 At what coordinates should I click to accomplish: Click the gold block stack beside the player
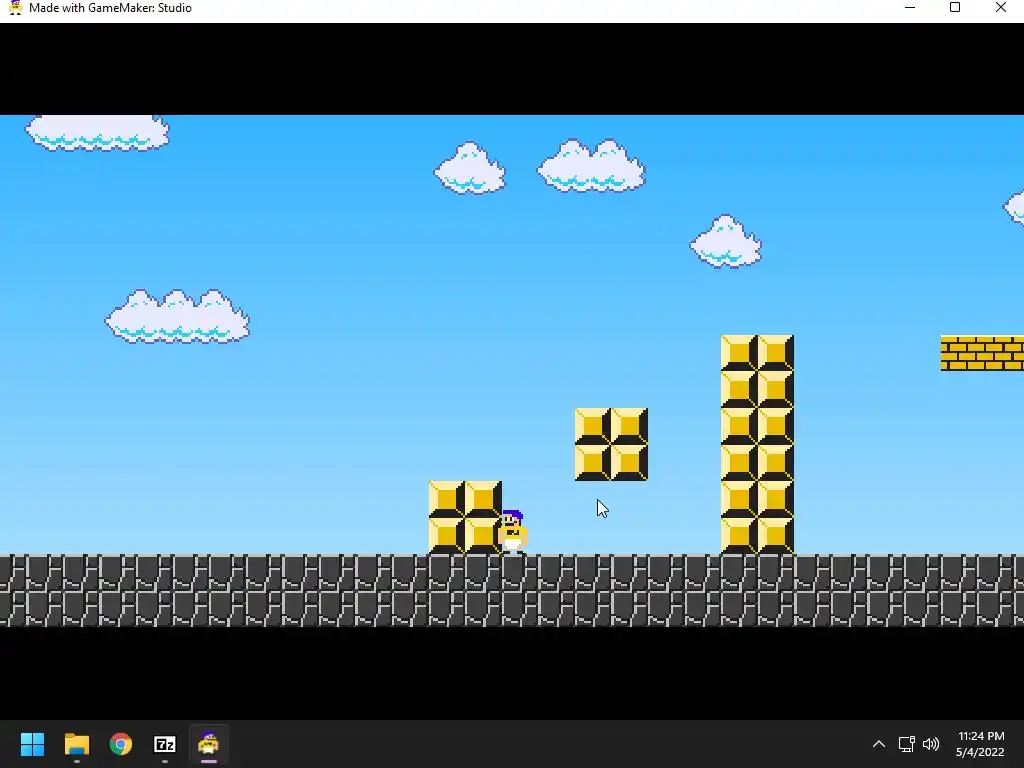(465, 518)
